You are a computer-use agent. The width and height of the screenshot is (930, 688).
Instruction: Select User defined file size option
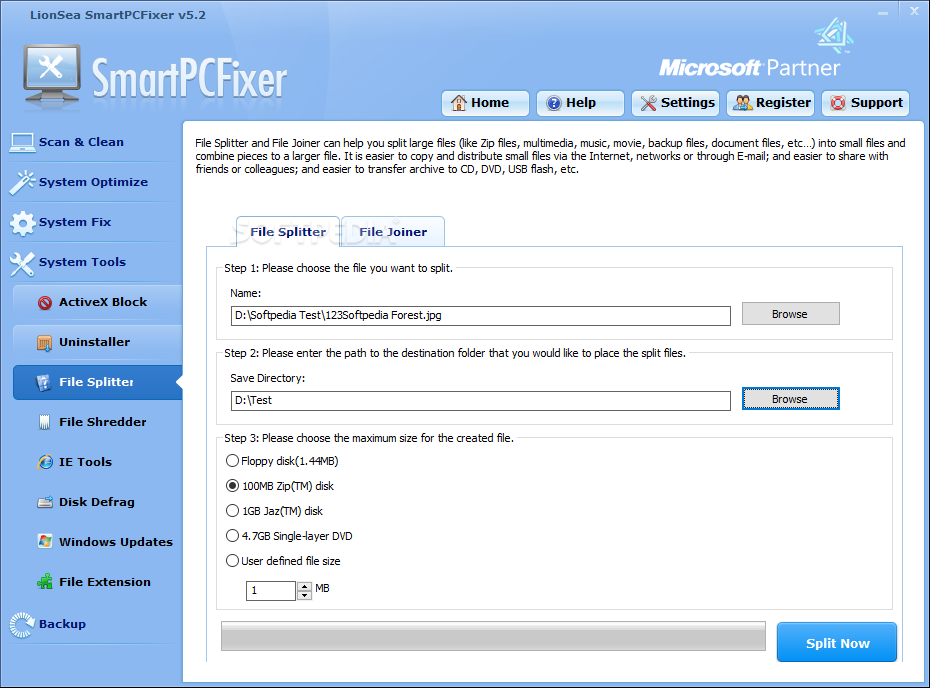pos(232,560)
